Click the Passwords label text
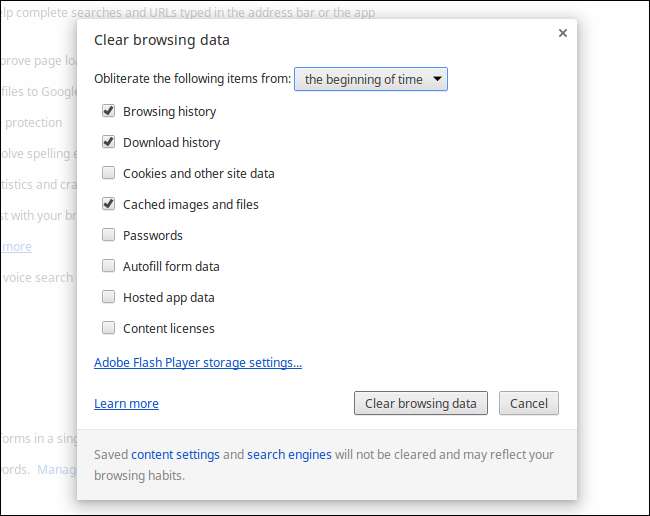 click(152, 235)
